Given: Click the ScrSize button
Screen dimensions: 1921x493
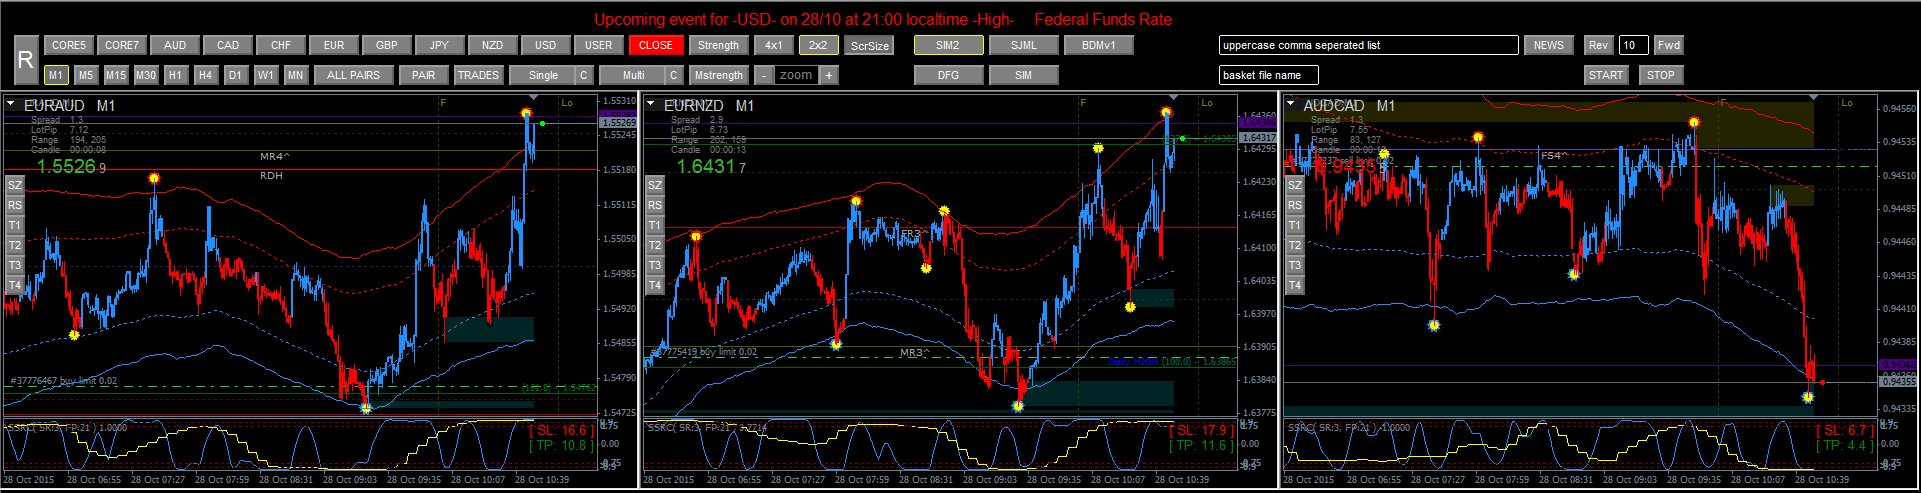Looking at the screenshot, I should [x=869, y=46].
